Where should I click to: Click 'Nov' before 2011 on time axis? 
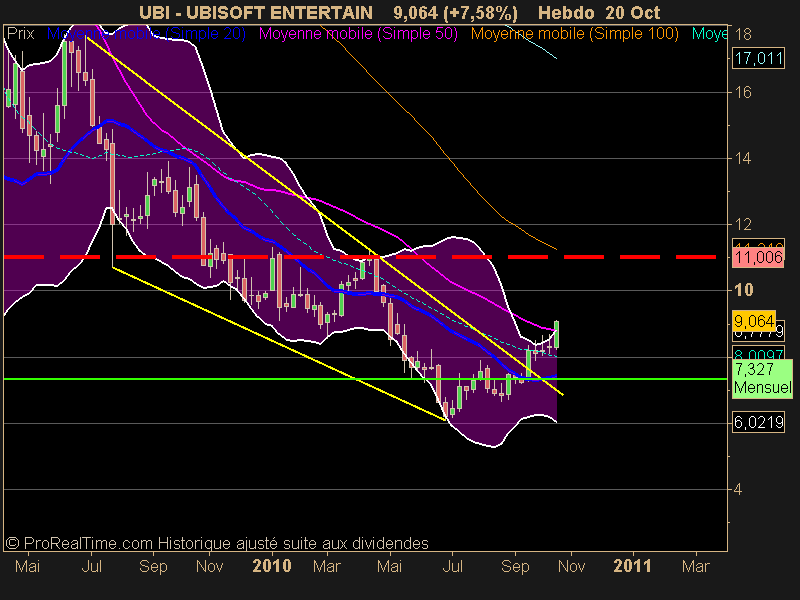[x=571, y=566]
